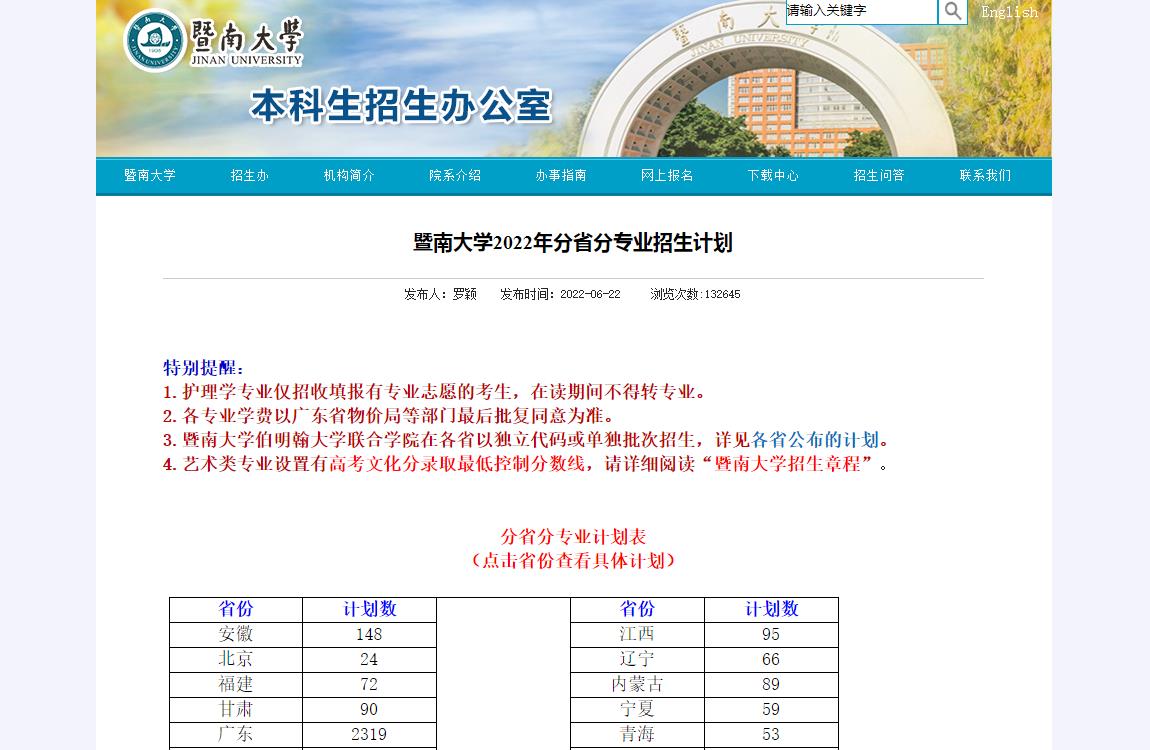Click the 90 plan count for 甘肃
Screen dimensions: 1150x750
(369, 709)
